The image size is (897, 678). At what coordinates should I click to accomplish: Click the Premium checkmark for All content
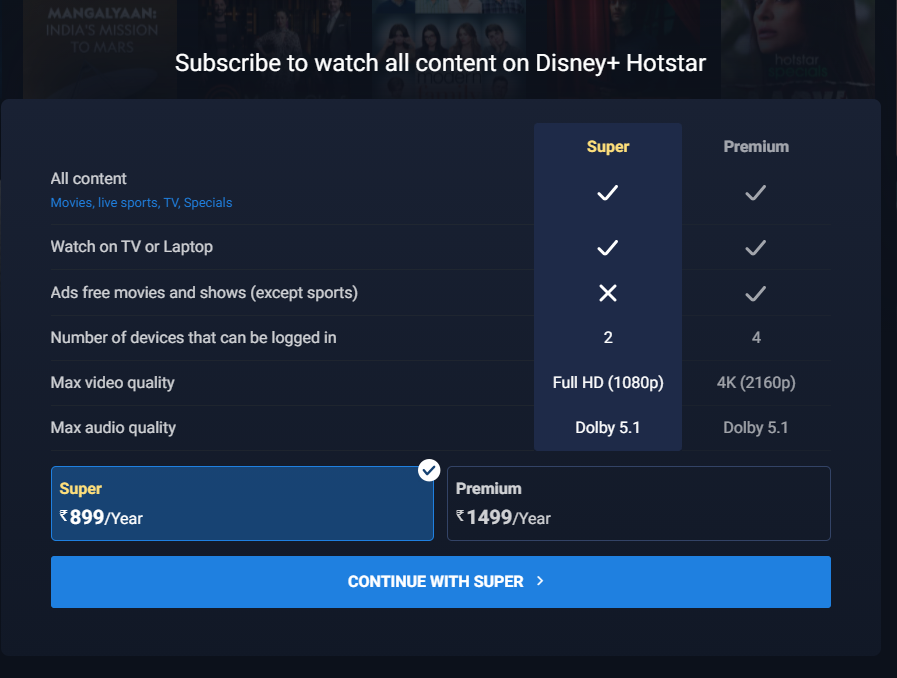click(756, 193)
